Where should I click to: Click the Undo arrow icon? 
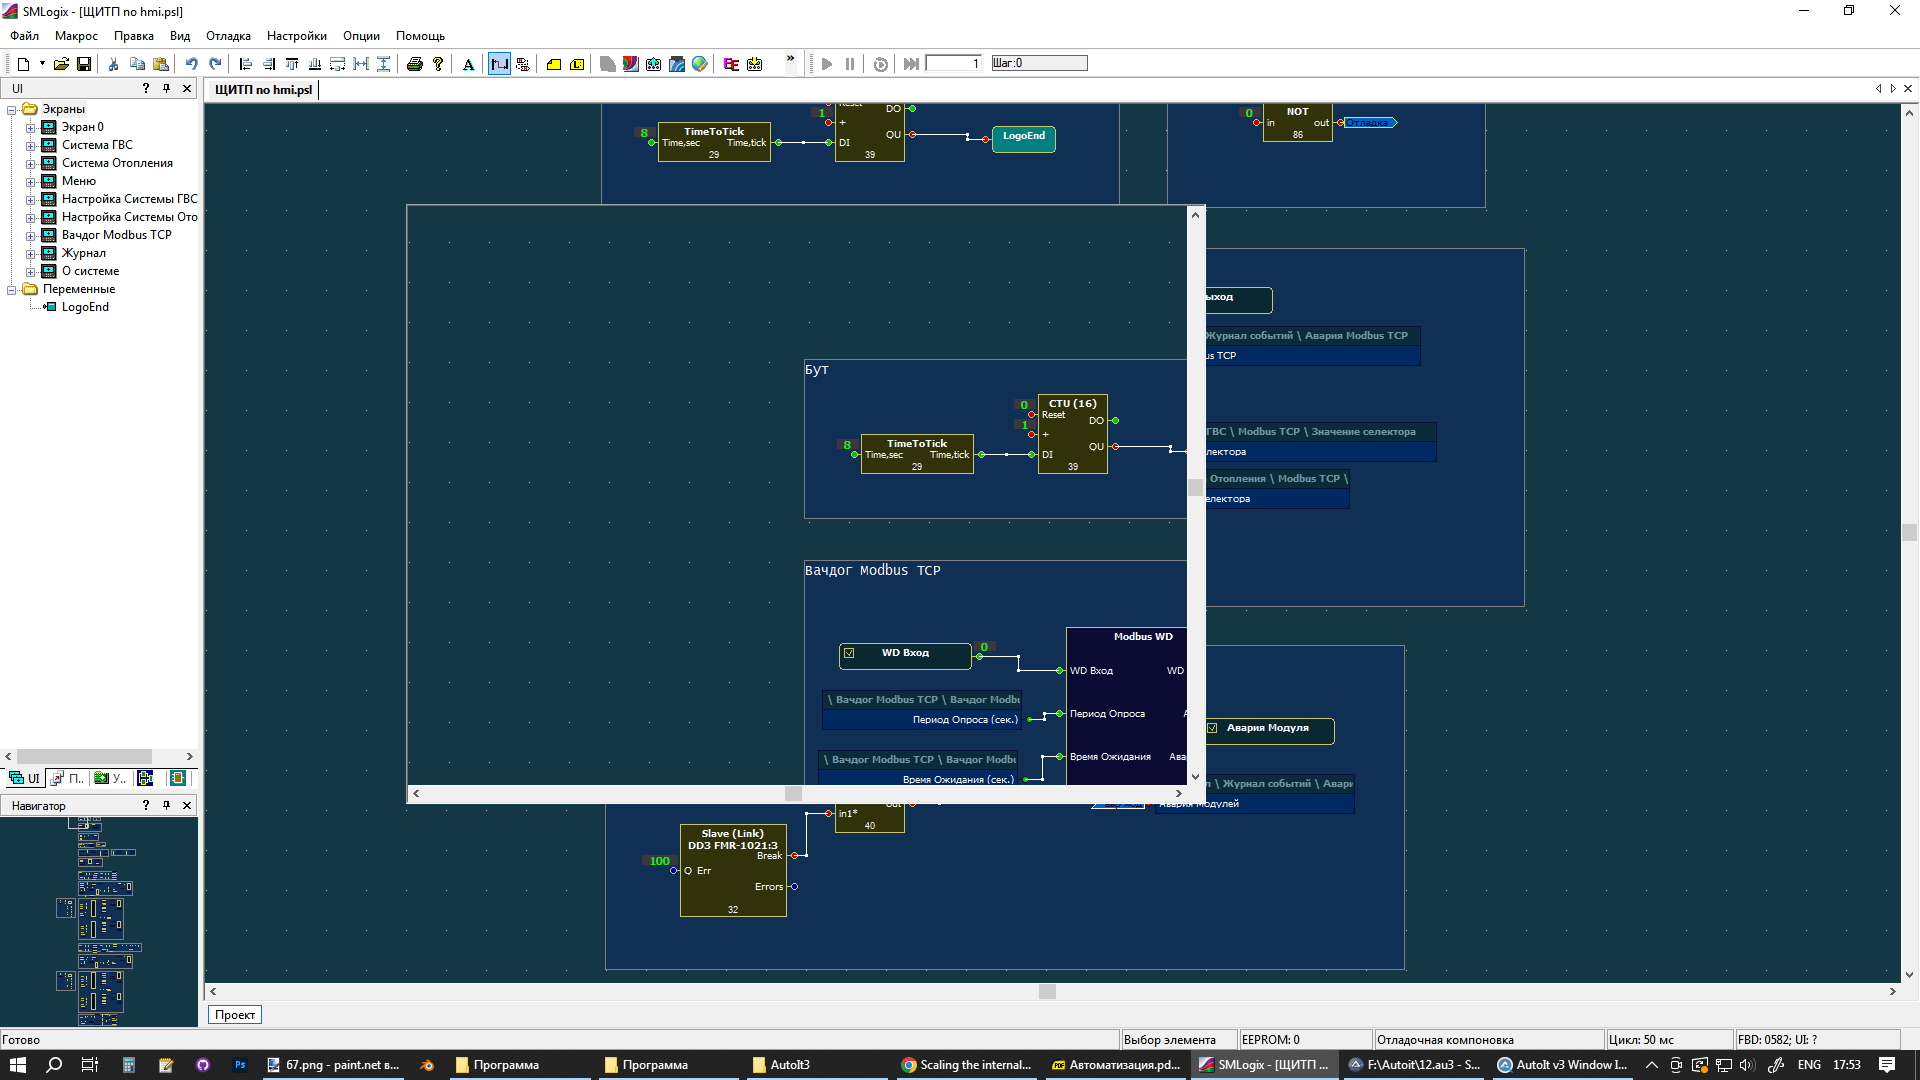[191, 64]
